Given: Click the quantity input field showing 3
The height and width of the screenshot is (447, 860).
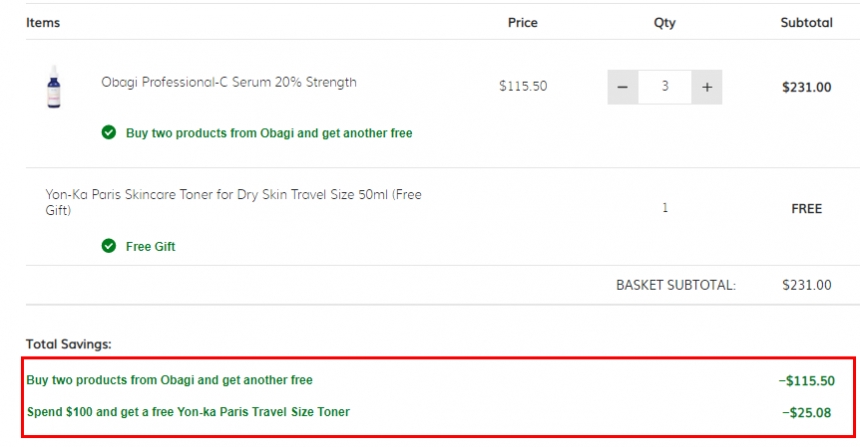Looking at the screenshot, I should point(665,87).
